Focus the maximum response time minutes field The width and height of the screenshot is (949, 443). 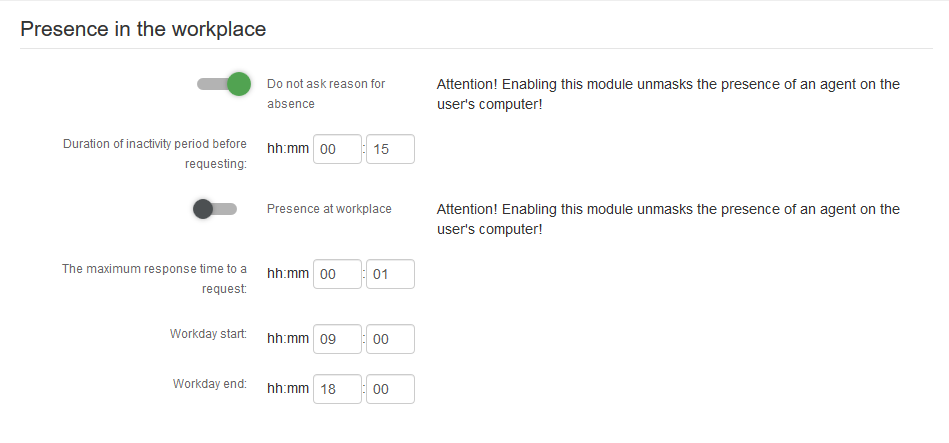coord(390,274)
